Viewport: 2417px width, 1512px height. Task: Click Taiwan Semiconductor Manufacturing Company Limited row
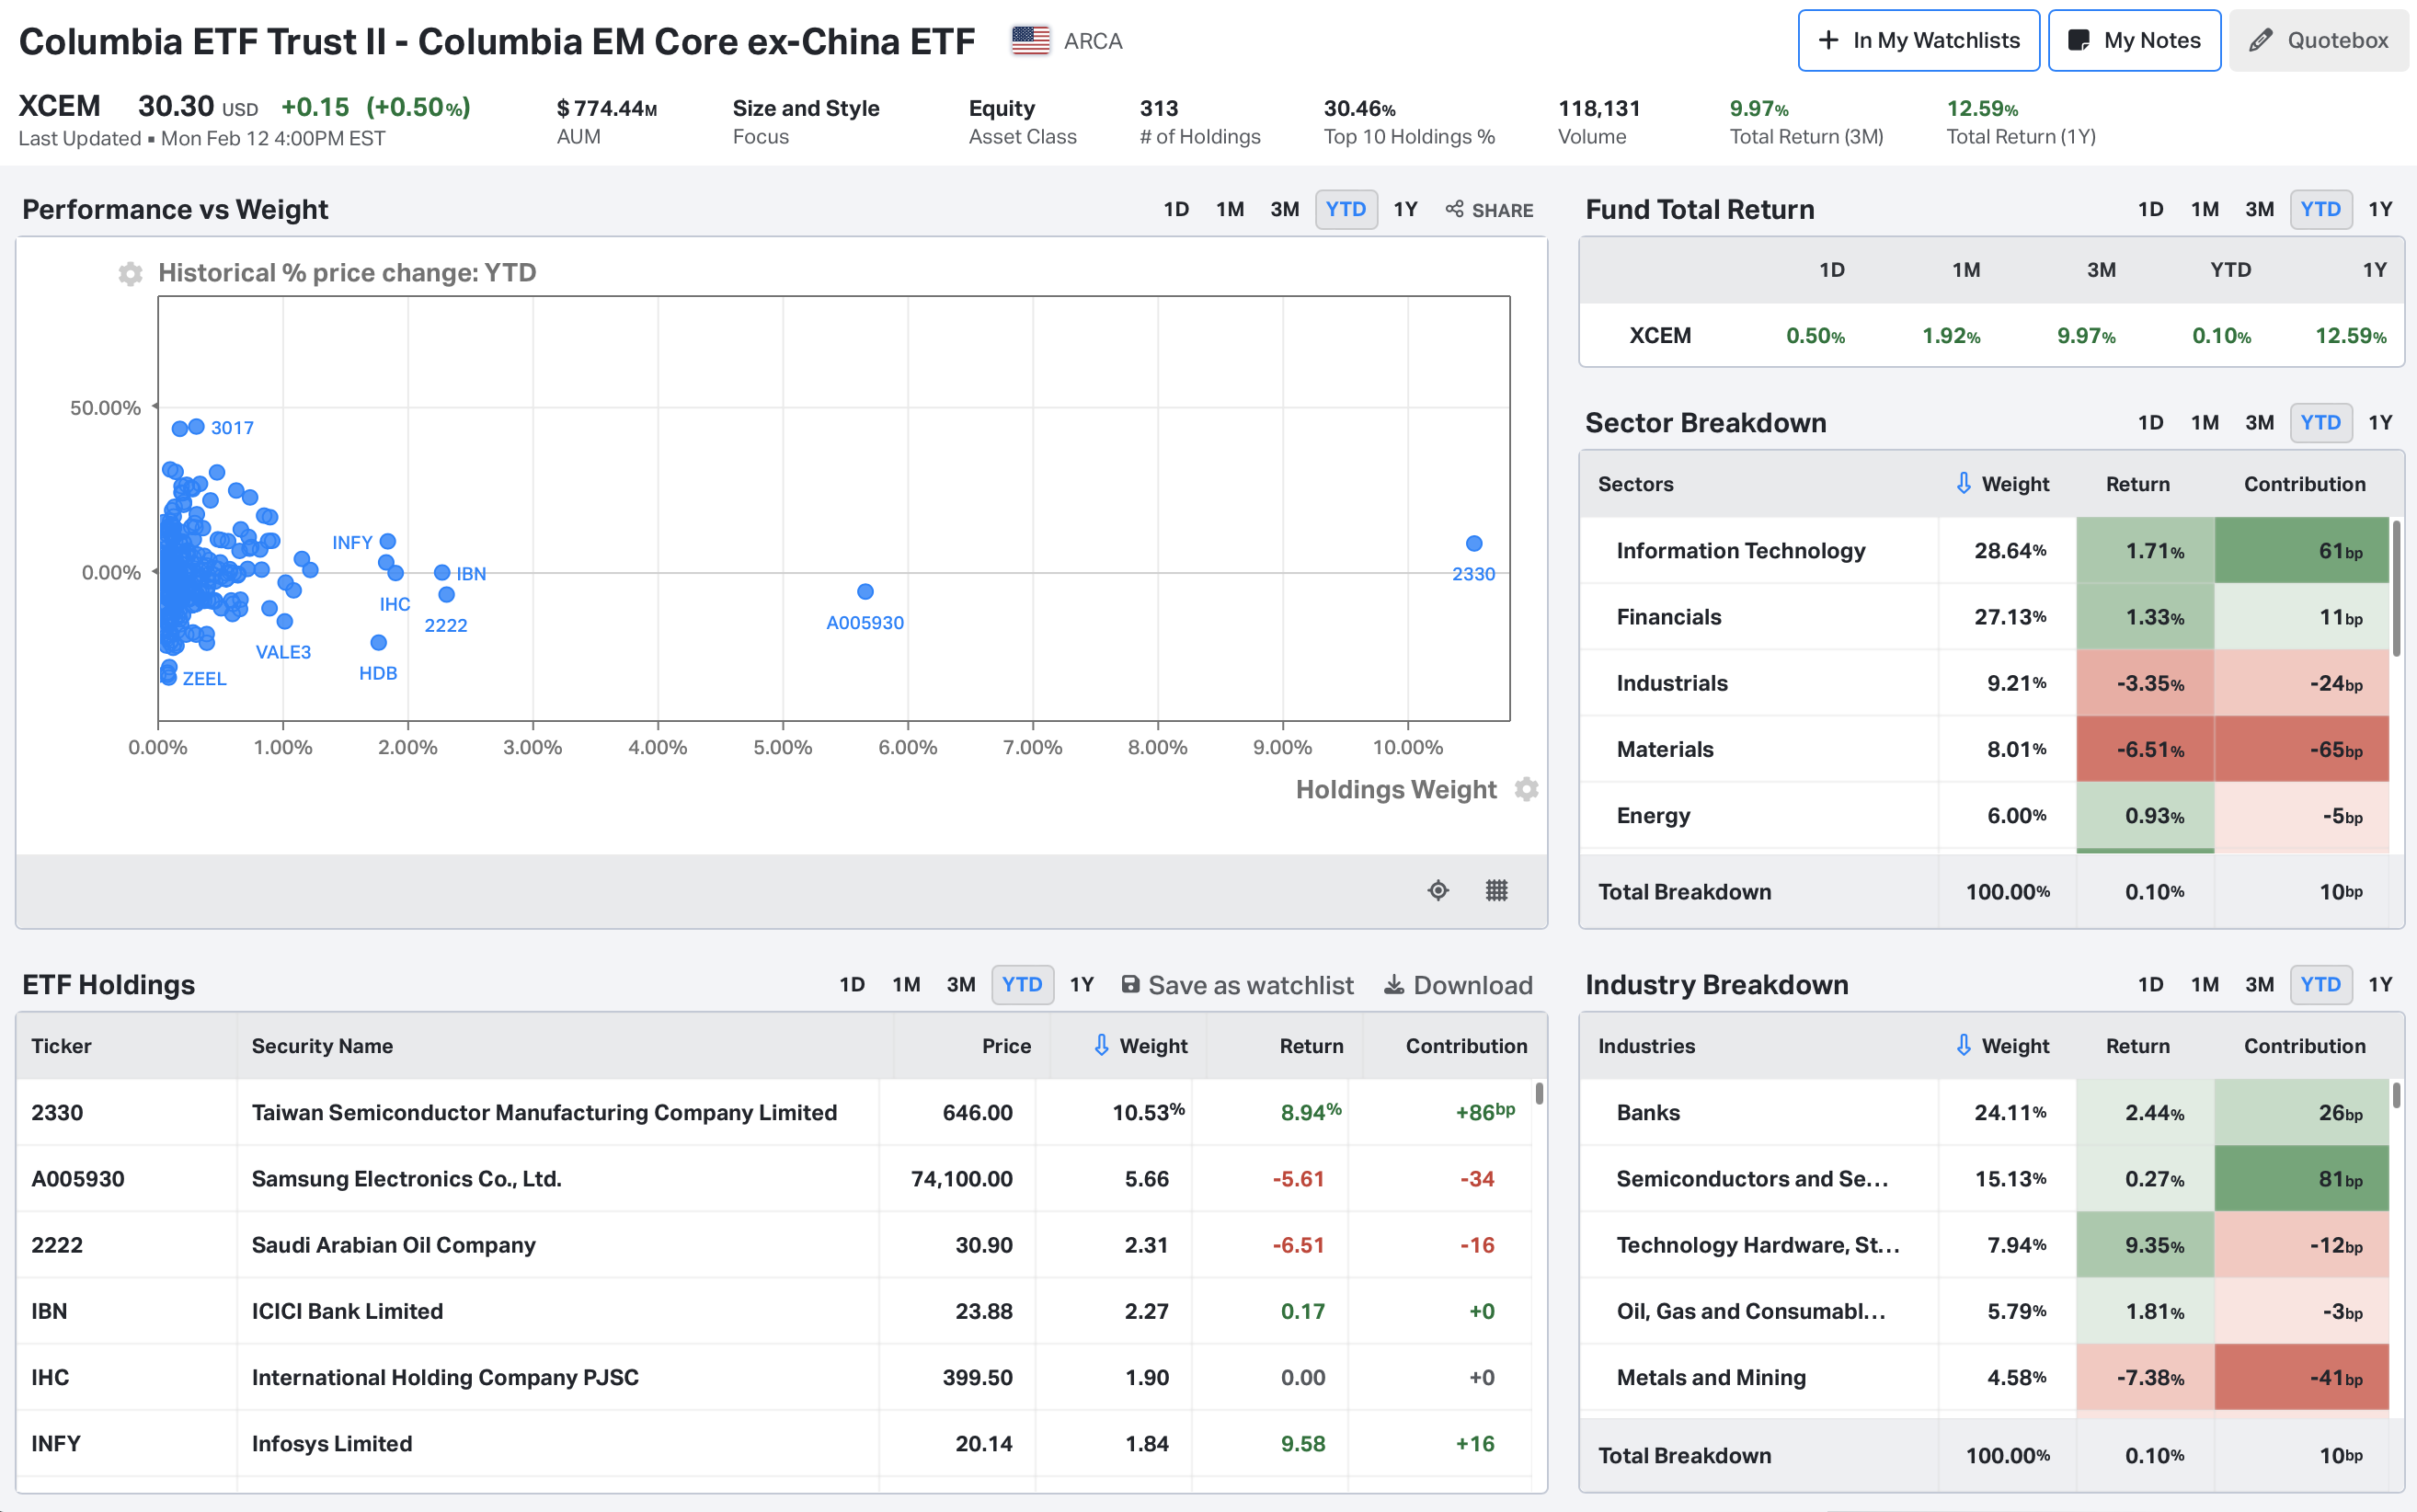(x=774, y=1112)
